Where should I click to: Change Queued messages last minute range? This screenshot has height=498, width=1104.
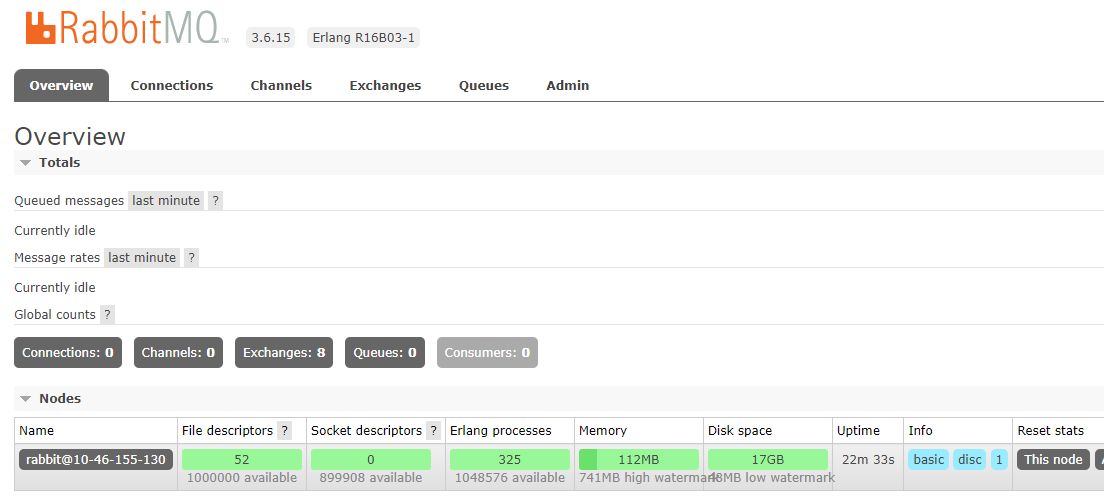(166, 201)
